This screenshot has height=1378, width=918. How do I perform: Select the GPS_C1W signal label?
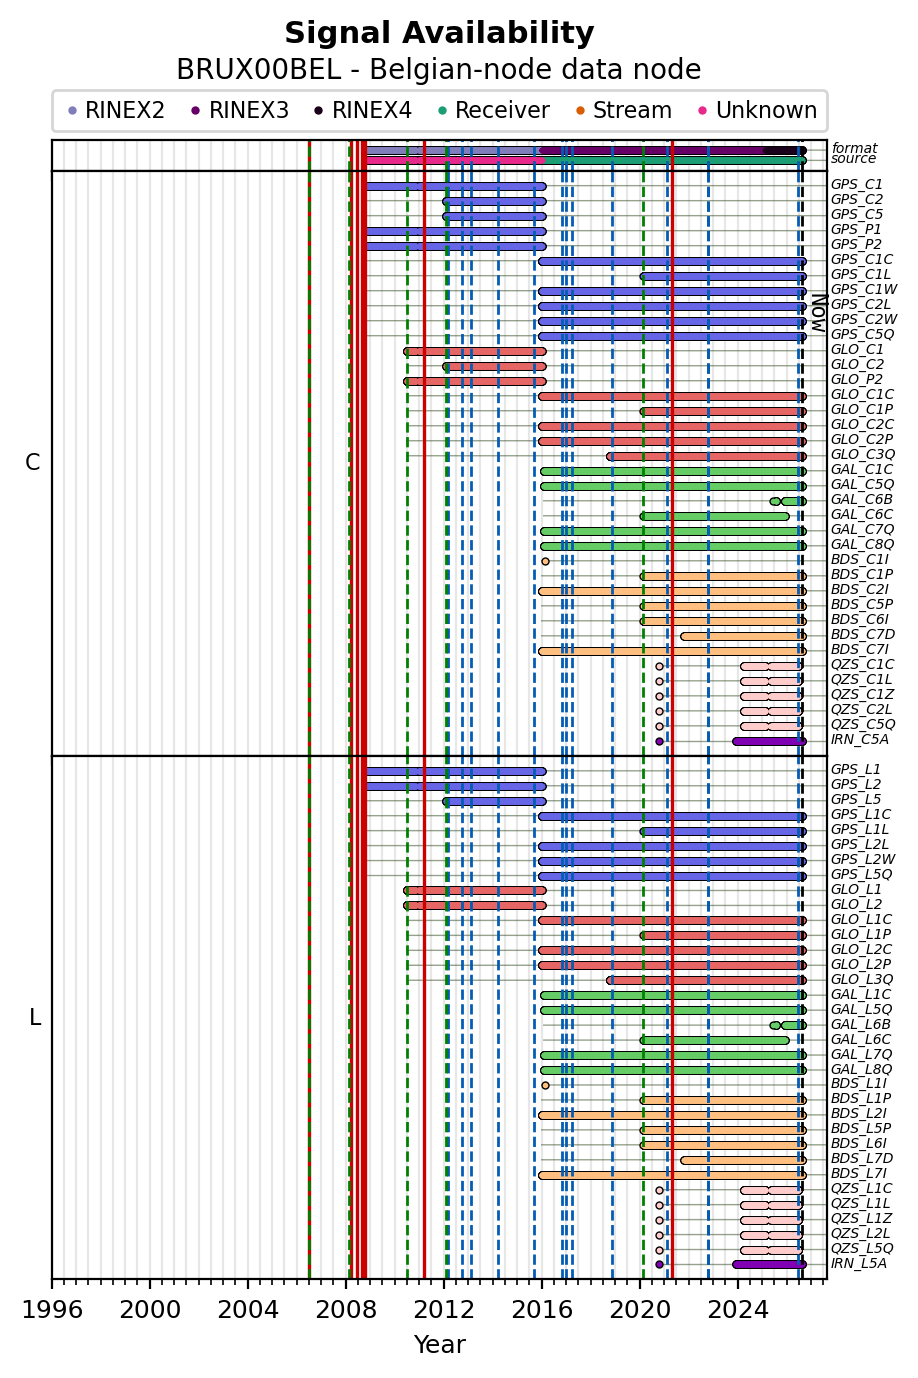[x=864, y=289]
